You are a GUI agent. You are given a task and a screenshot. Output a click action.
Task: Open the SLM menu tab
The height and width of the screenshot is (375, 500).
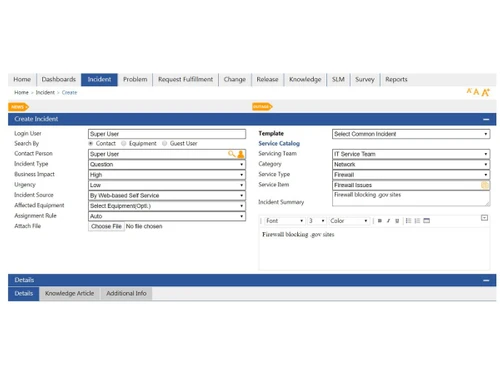tap(338, 80)
